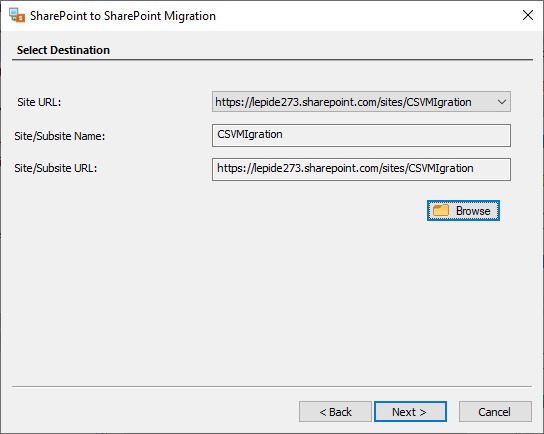Browse for a destination site
The width and height of the screenshot is (544, 434).
(x=463, y=211)
